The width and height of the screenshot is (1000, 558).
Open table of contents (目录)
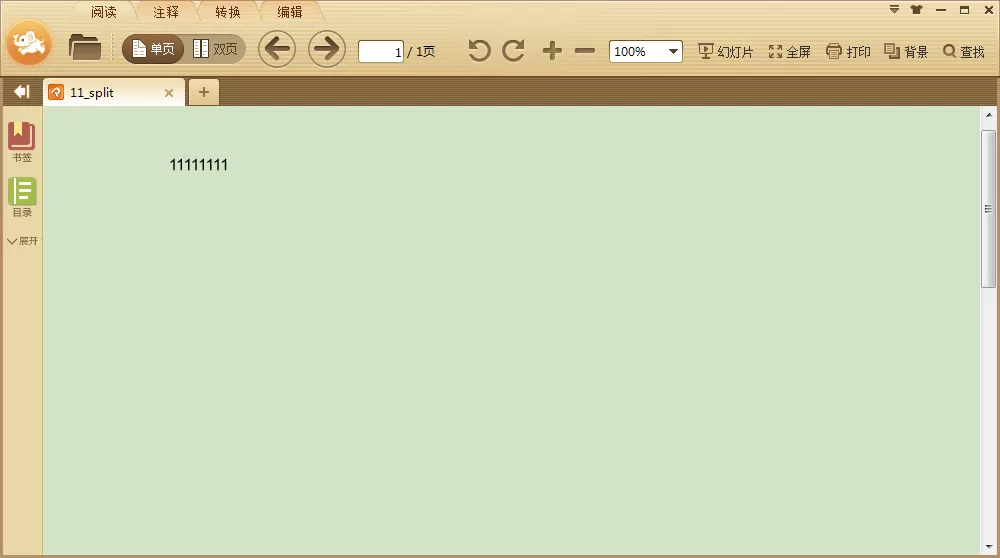tap(22, 197)
